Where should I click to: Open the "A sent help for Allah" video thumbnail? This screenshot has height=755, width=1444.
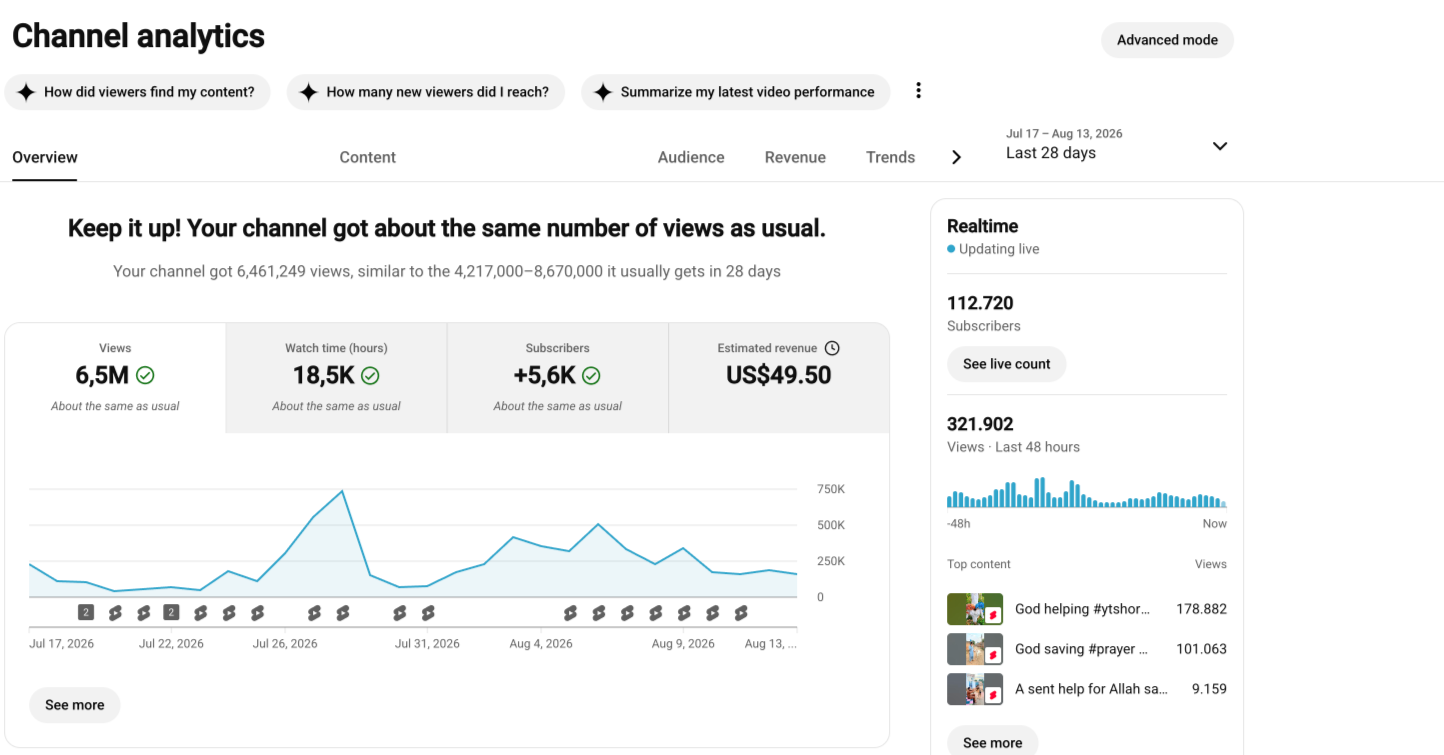pyautogui.click(x=975, y=689)
